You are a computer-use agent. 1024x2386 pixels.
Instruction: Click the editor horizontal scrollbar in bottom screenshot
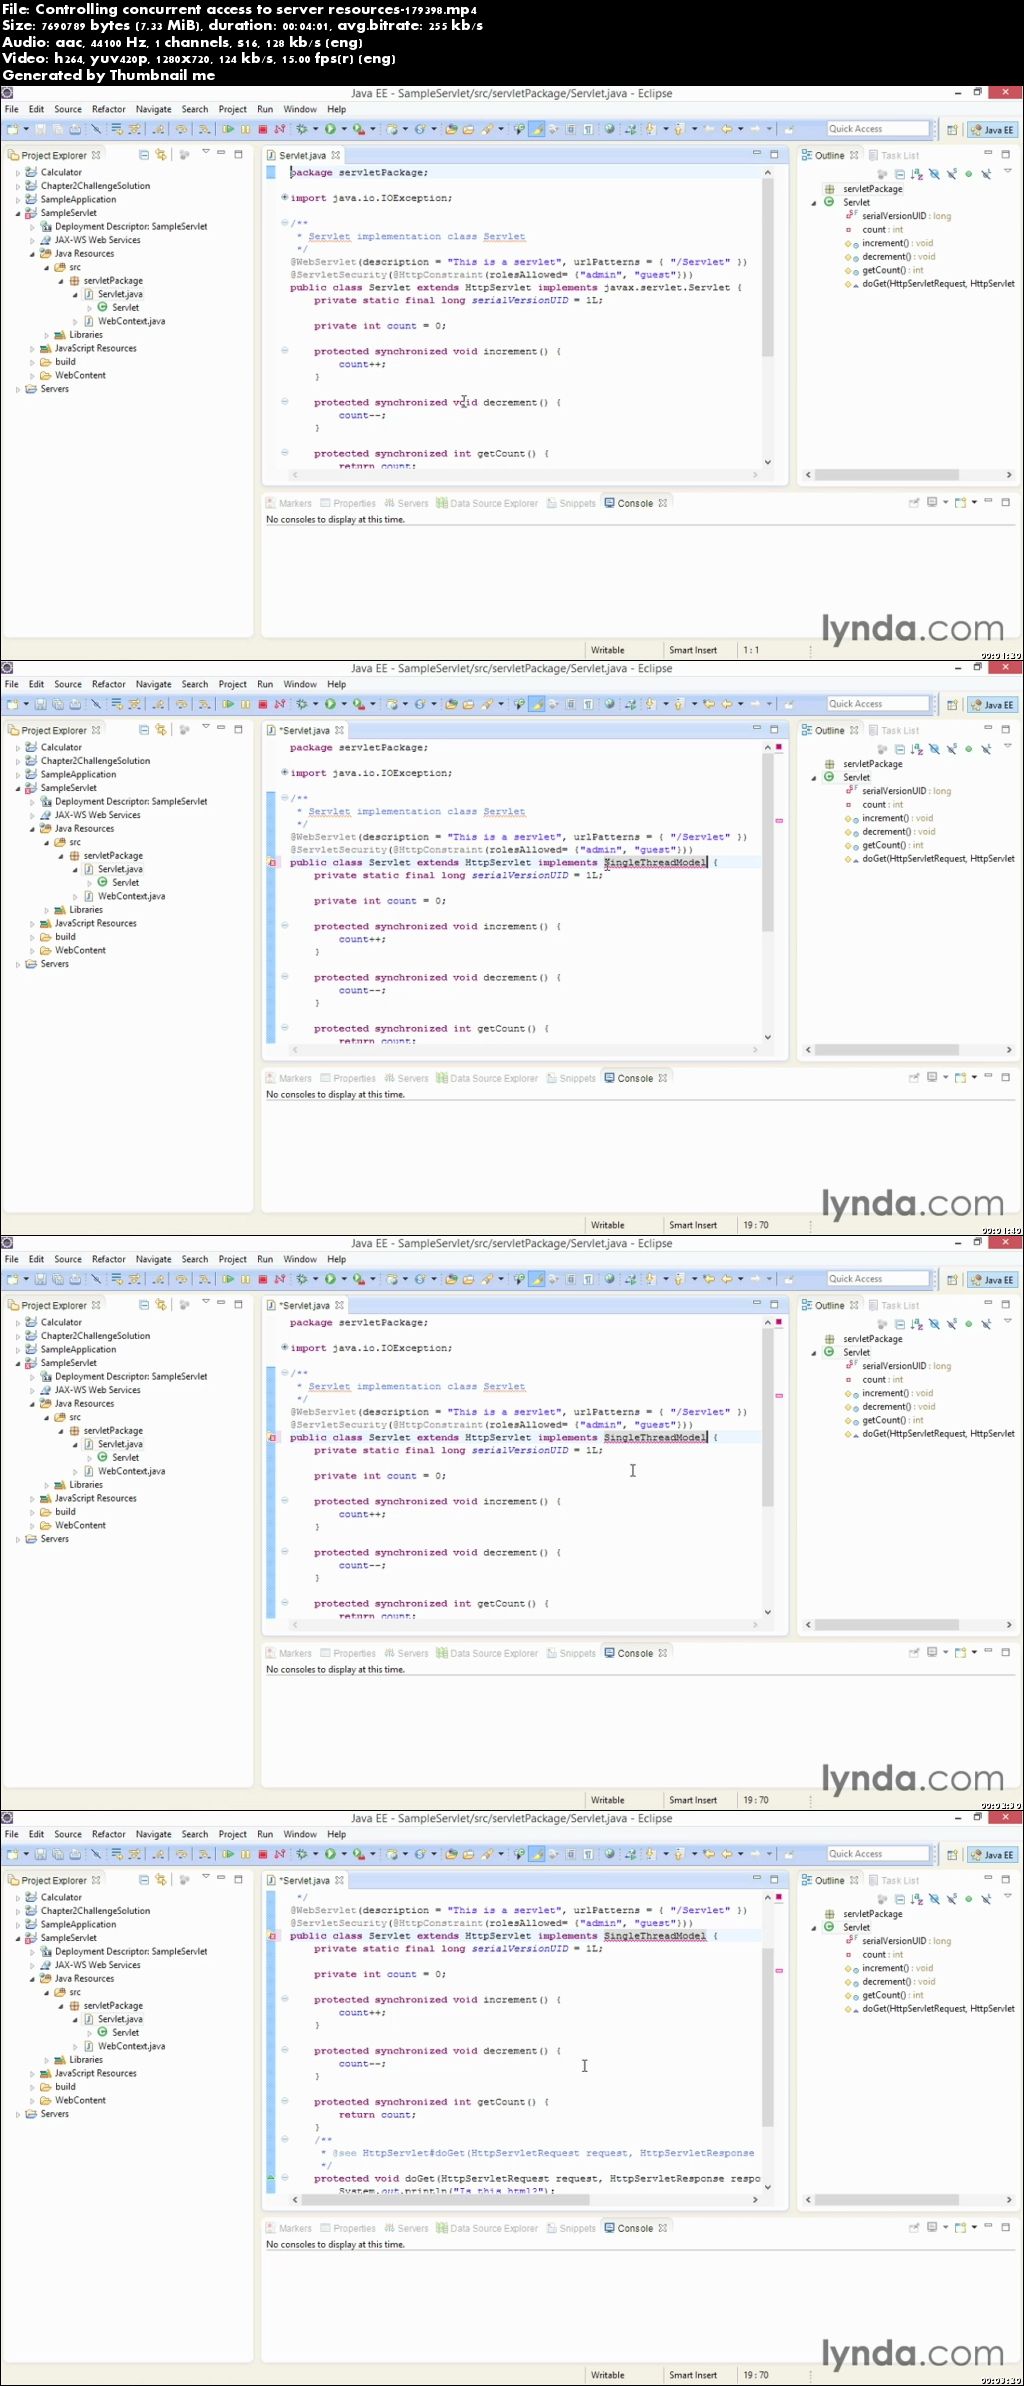445,2200
